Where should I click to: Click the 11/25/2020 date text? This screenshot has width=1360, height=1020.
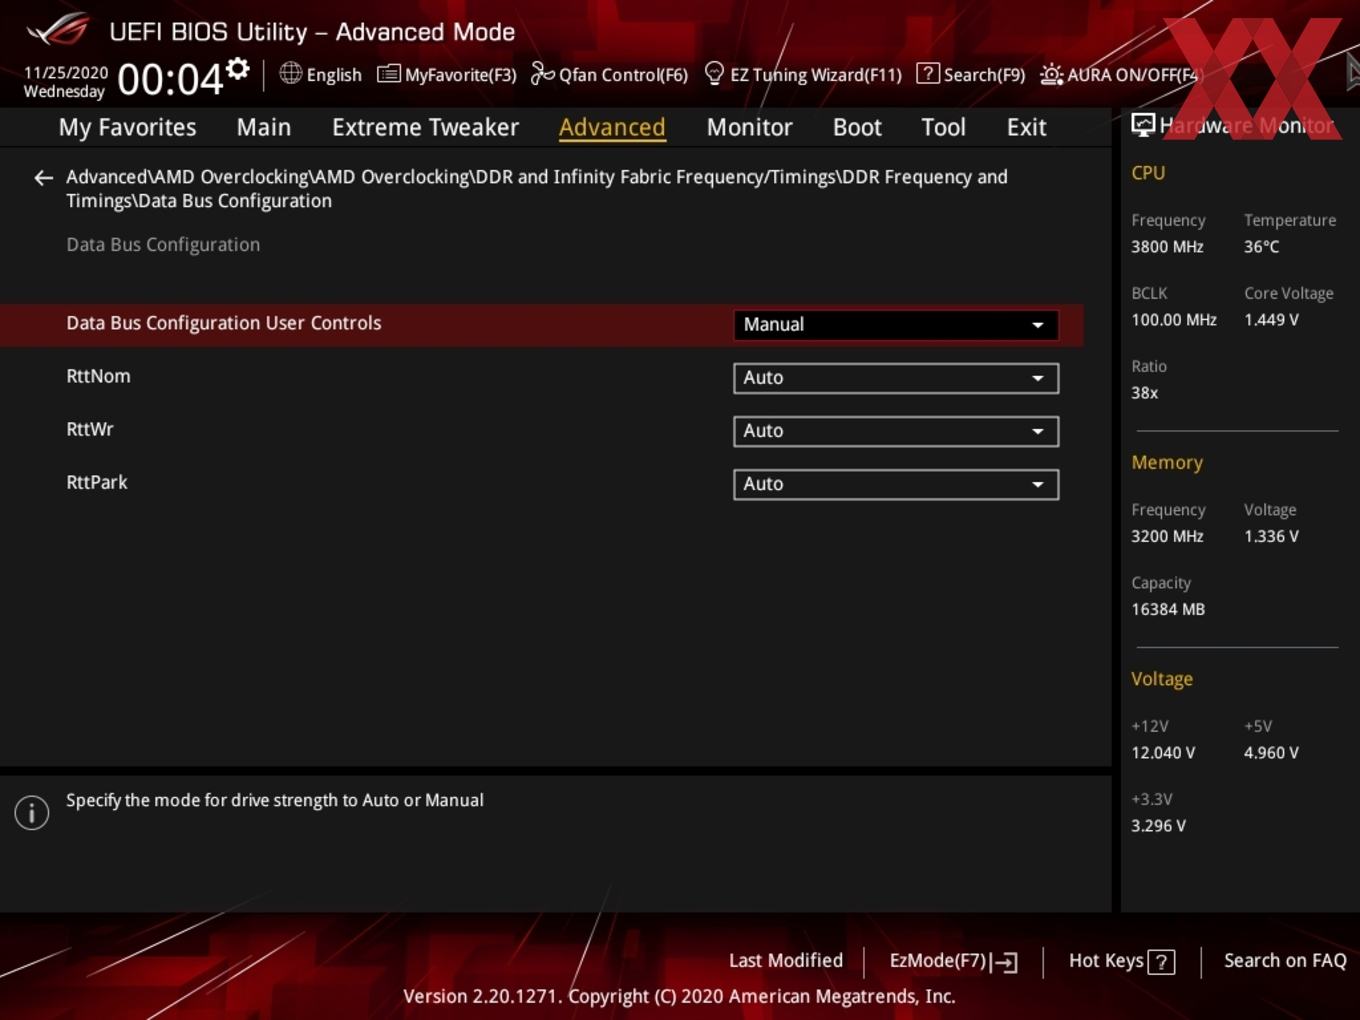click(66, 73)
